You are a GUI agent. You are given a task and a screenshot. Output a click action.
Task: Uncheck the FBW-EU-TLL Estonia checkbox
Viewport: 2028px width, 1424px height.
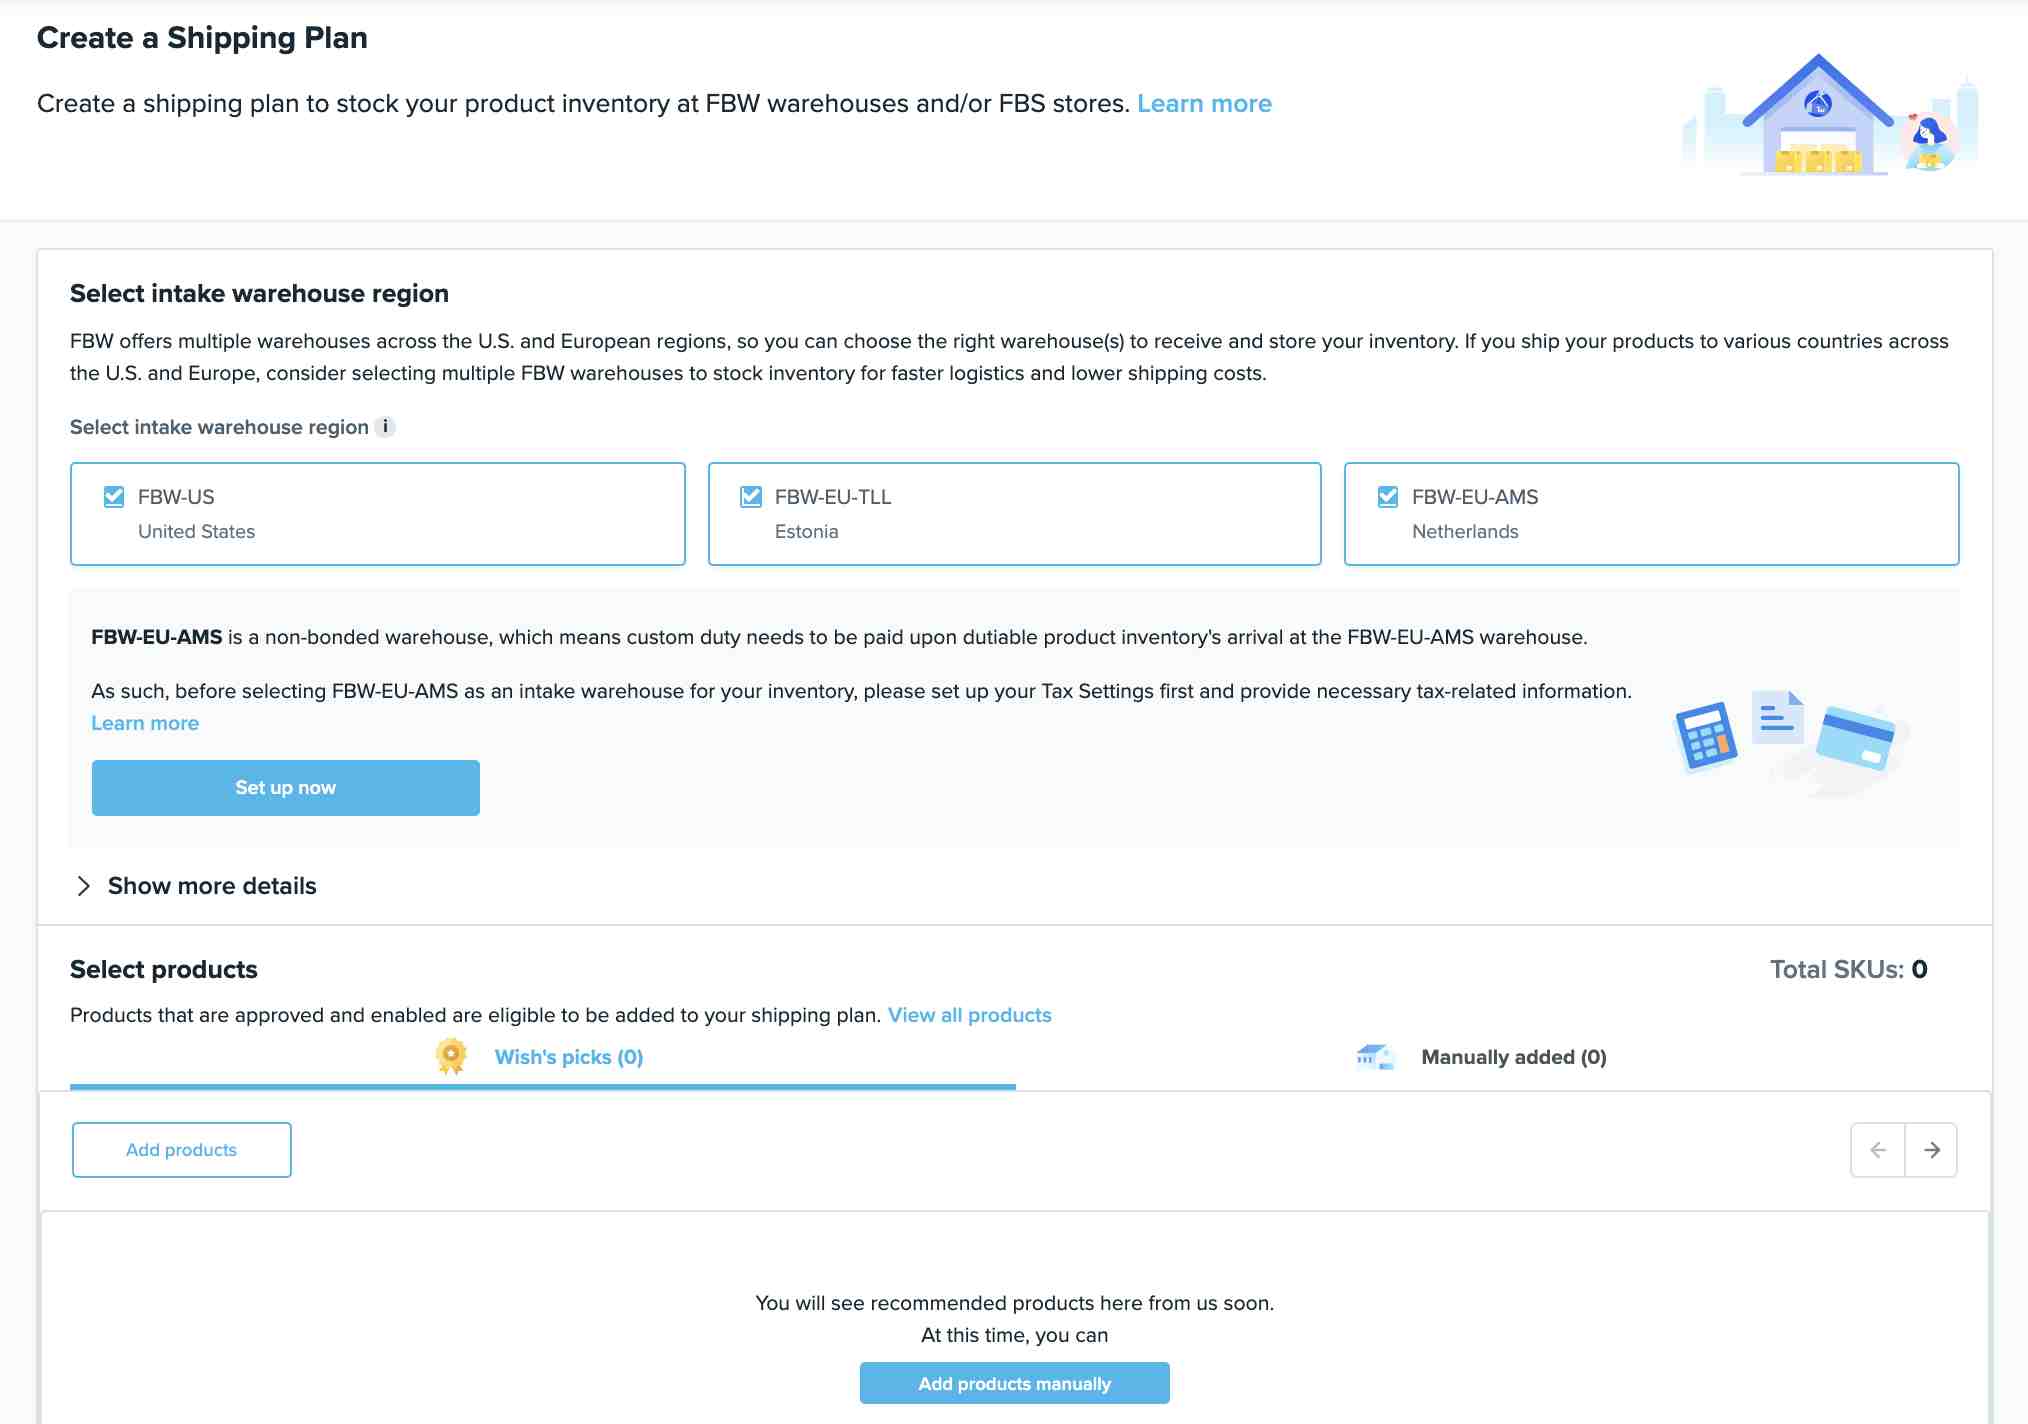click(x=751, y=497)
